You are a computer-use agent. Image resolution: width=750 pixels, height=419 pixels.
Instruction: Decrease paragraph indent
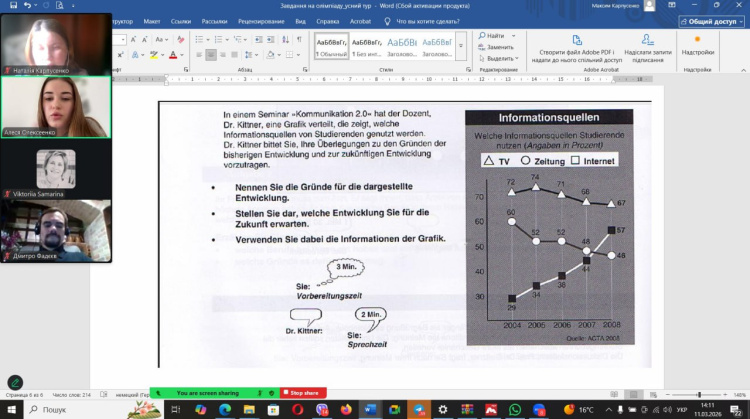[x=259, y=39]
